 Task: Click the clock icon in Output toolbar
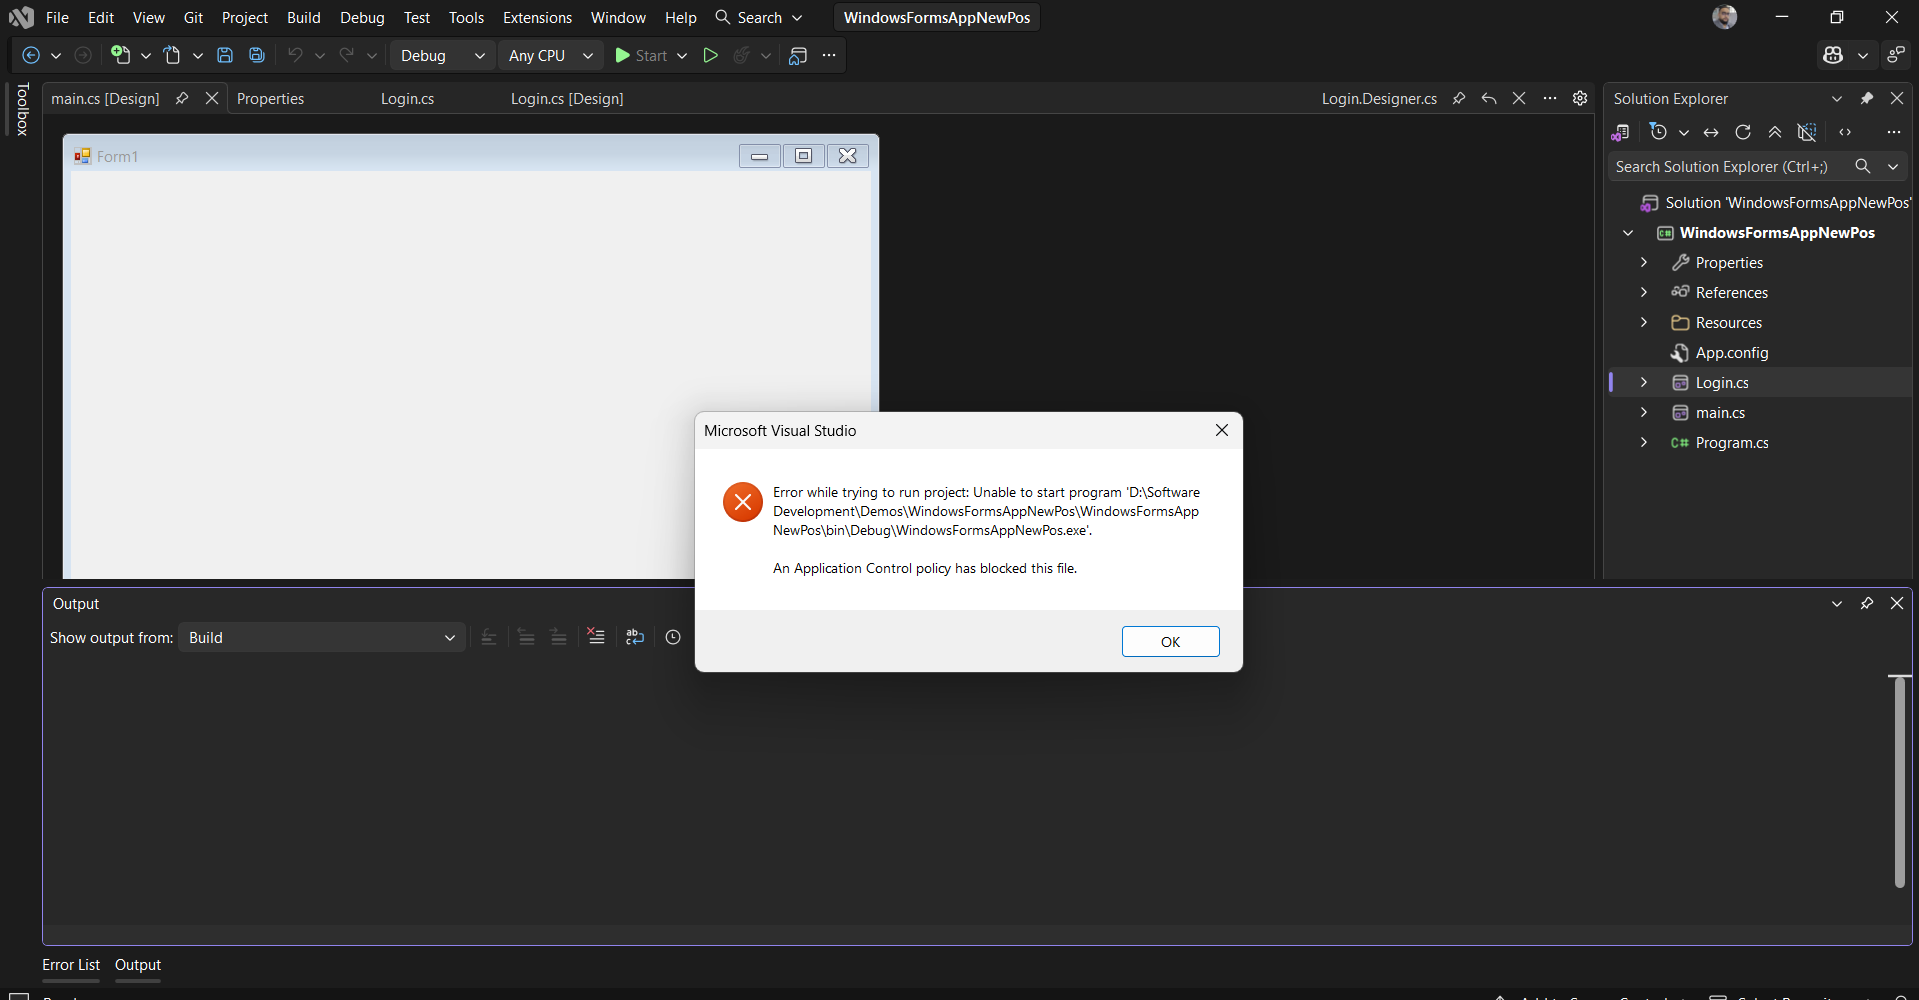(x=673, y=637)
